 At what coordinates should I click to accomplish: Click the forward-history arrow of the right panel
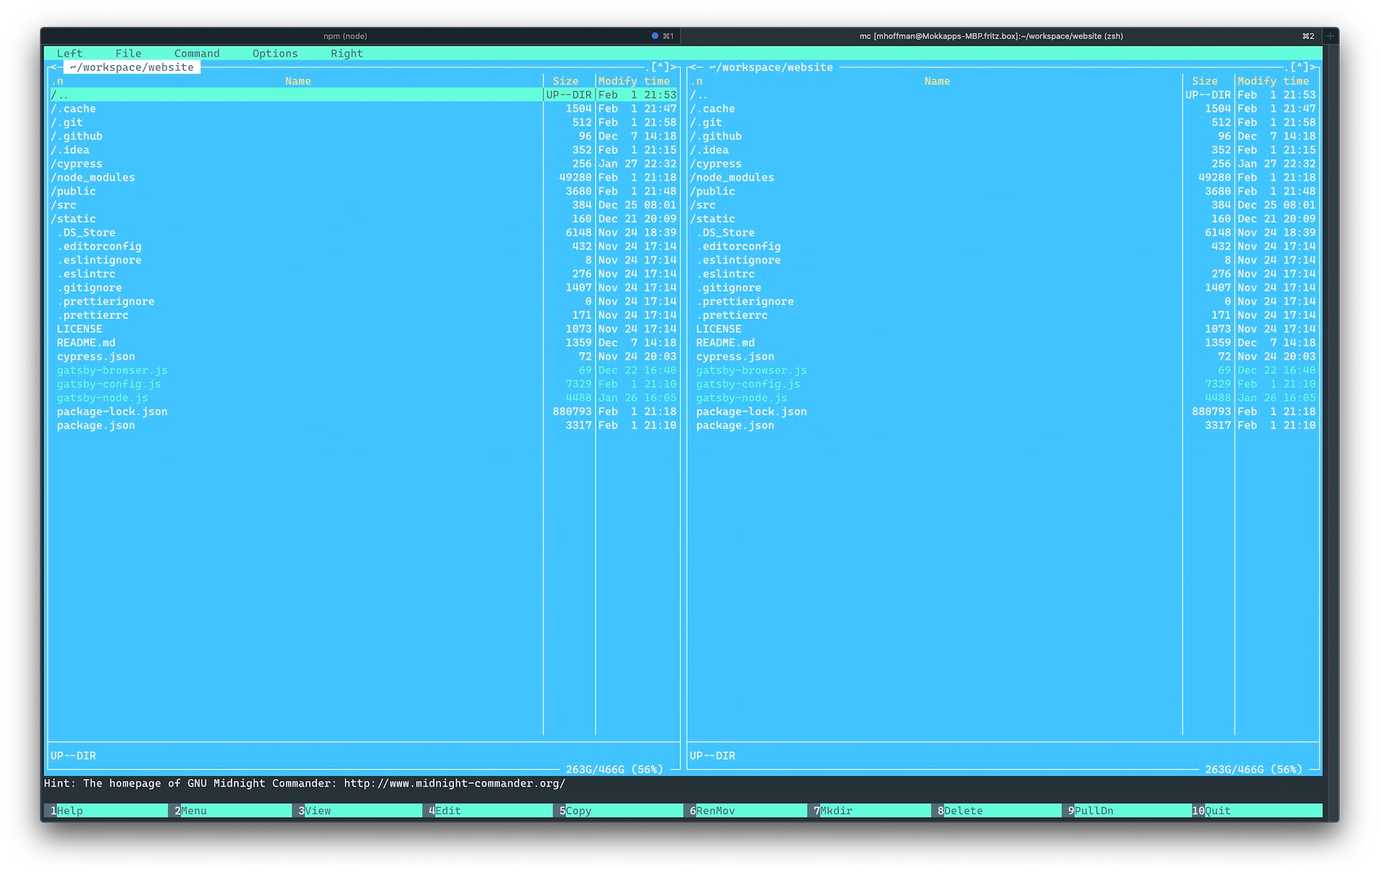tap(1314, 68)
